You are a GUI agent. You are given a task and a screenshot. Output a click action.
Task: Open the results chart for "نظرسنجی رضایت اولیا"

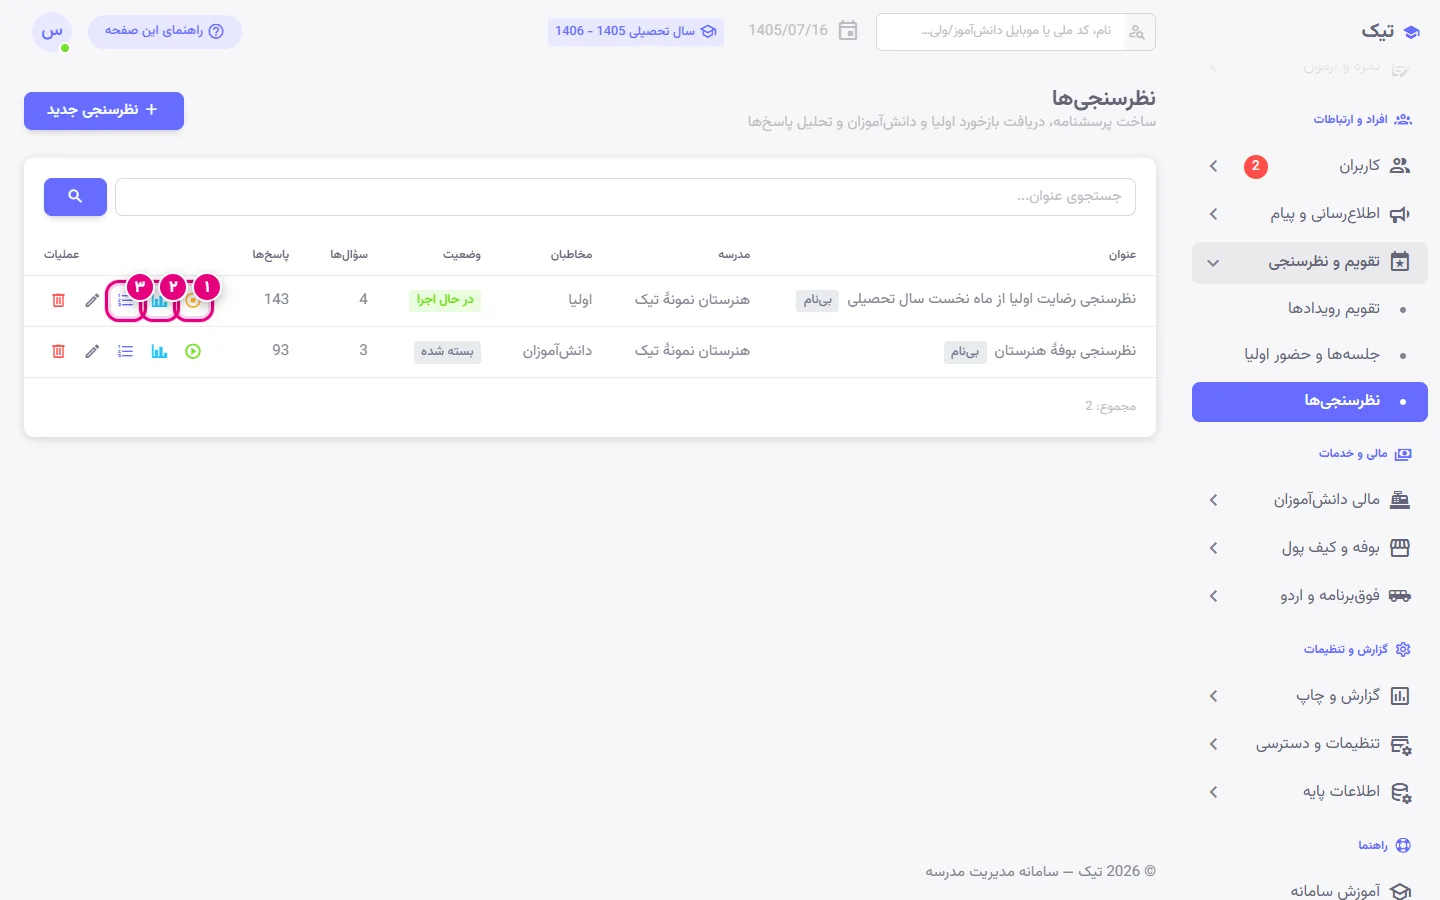click(x=159, y=300)
